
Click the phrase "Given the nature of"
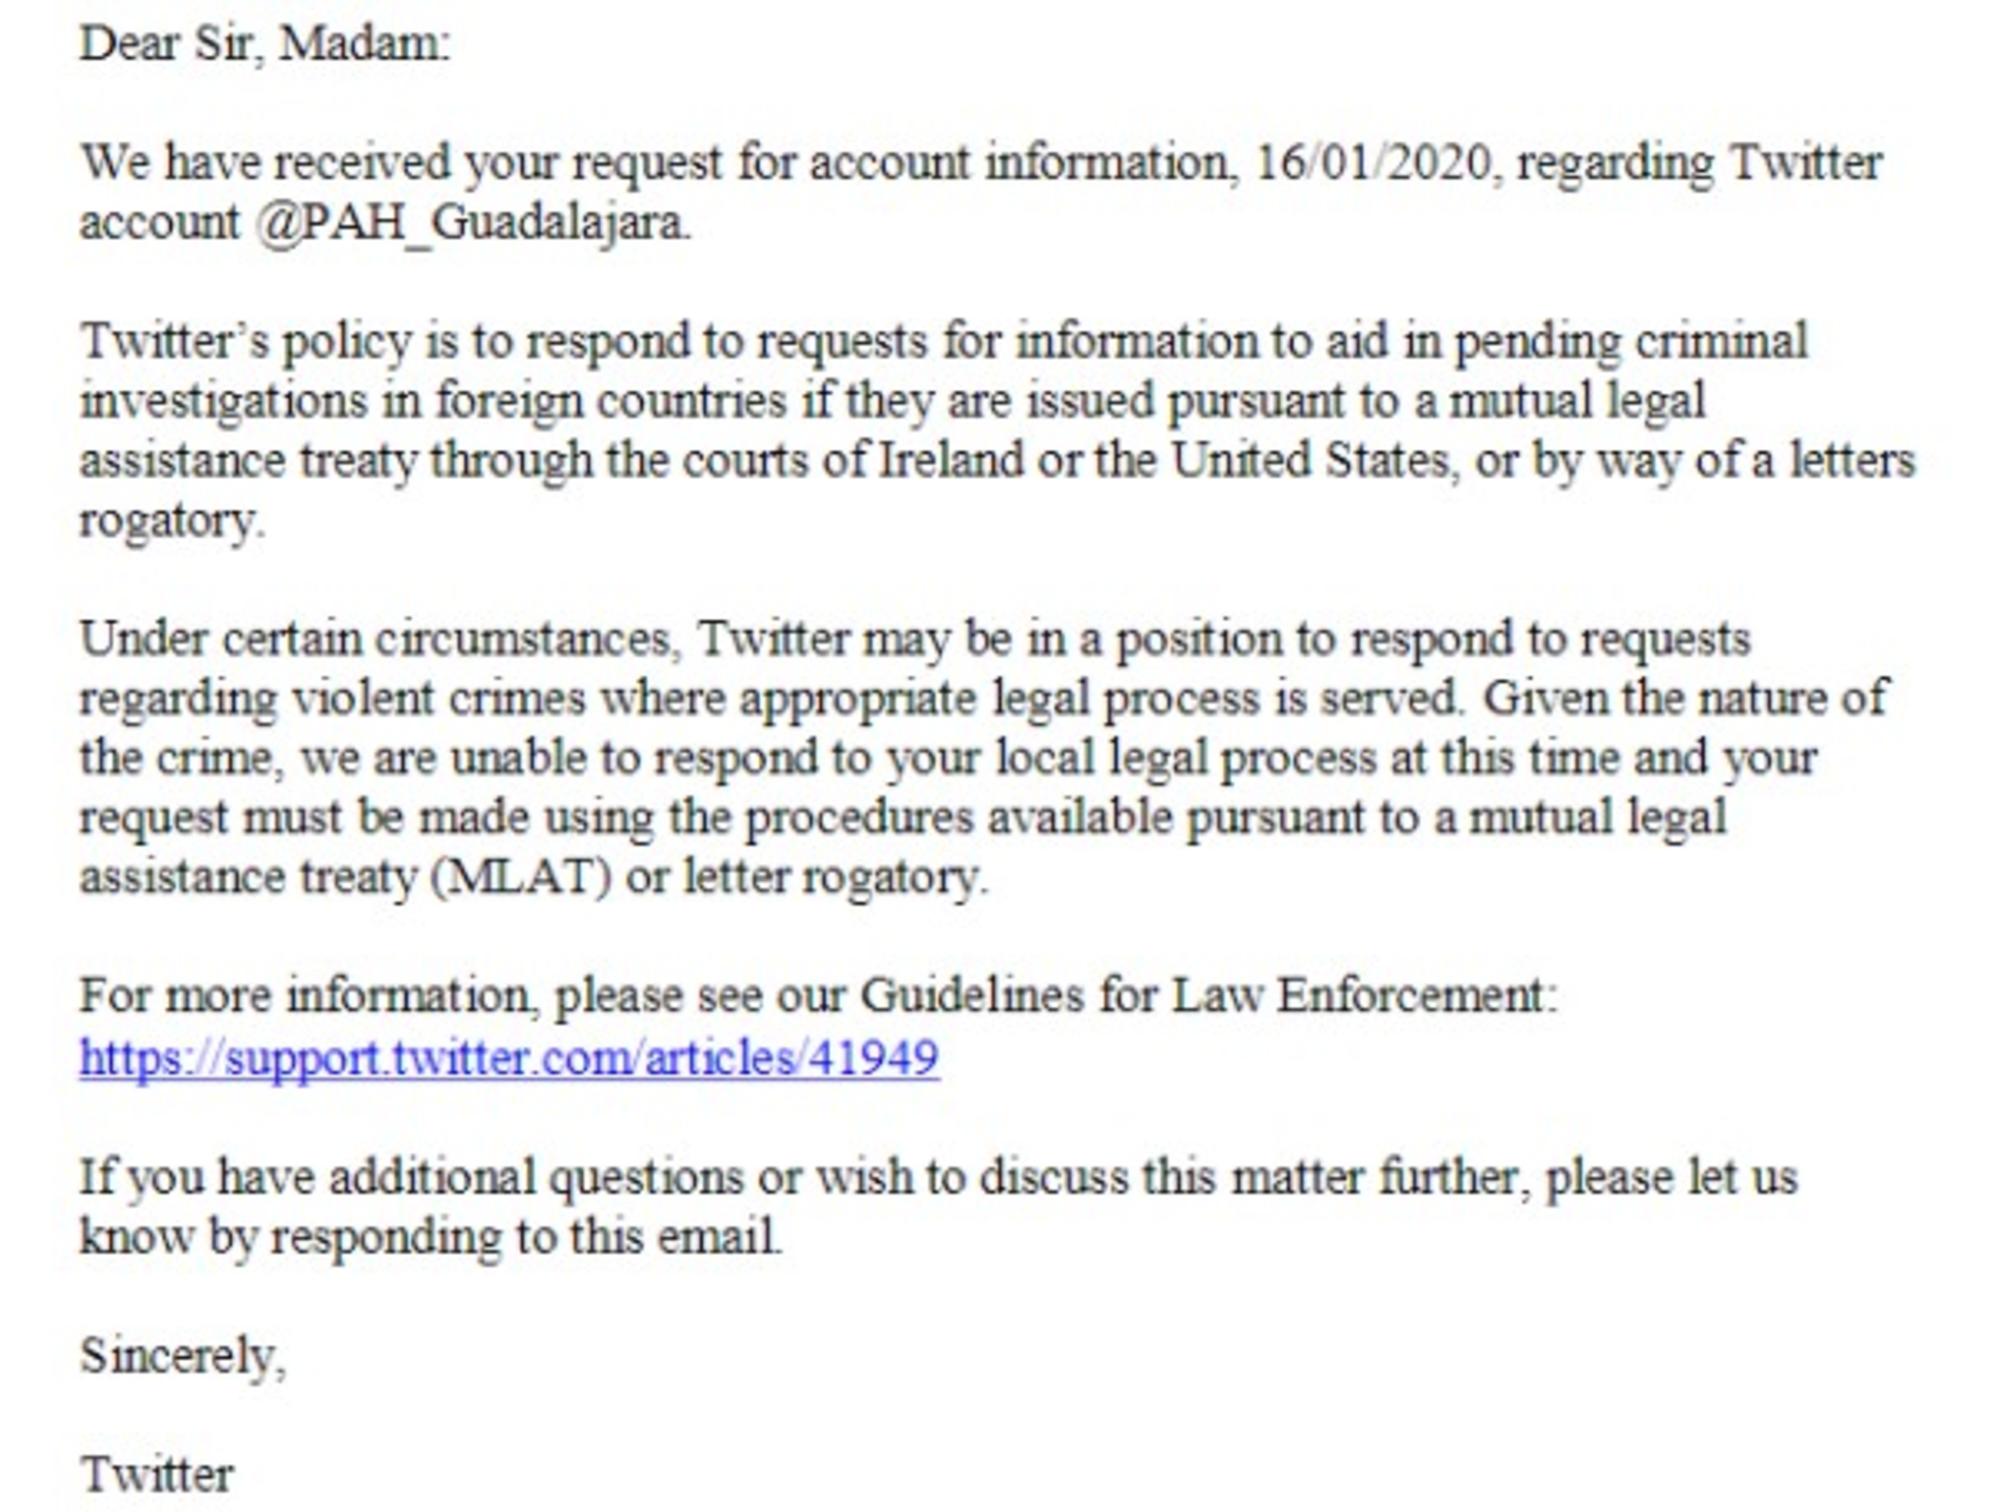(x=1684, y=698)
